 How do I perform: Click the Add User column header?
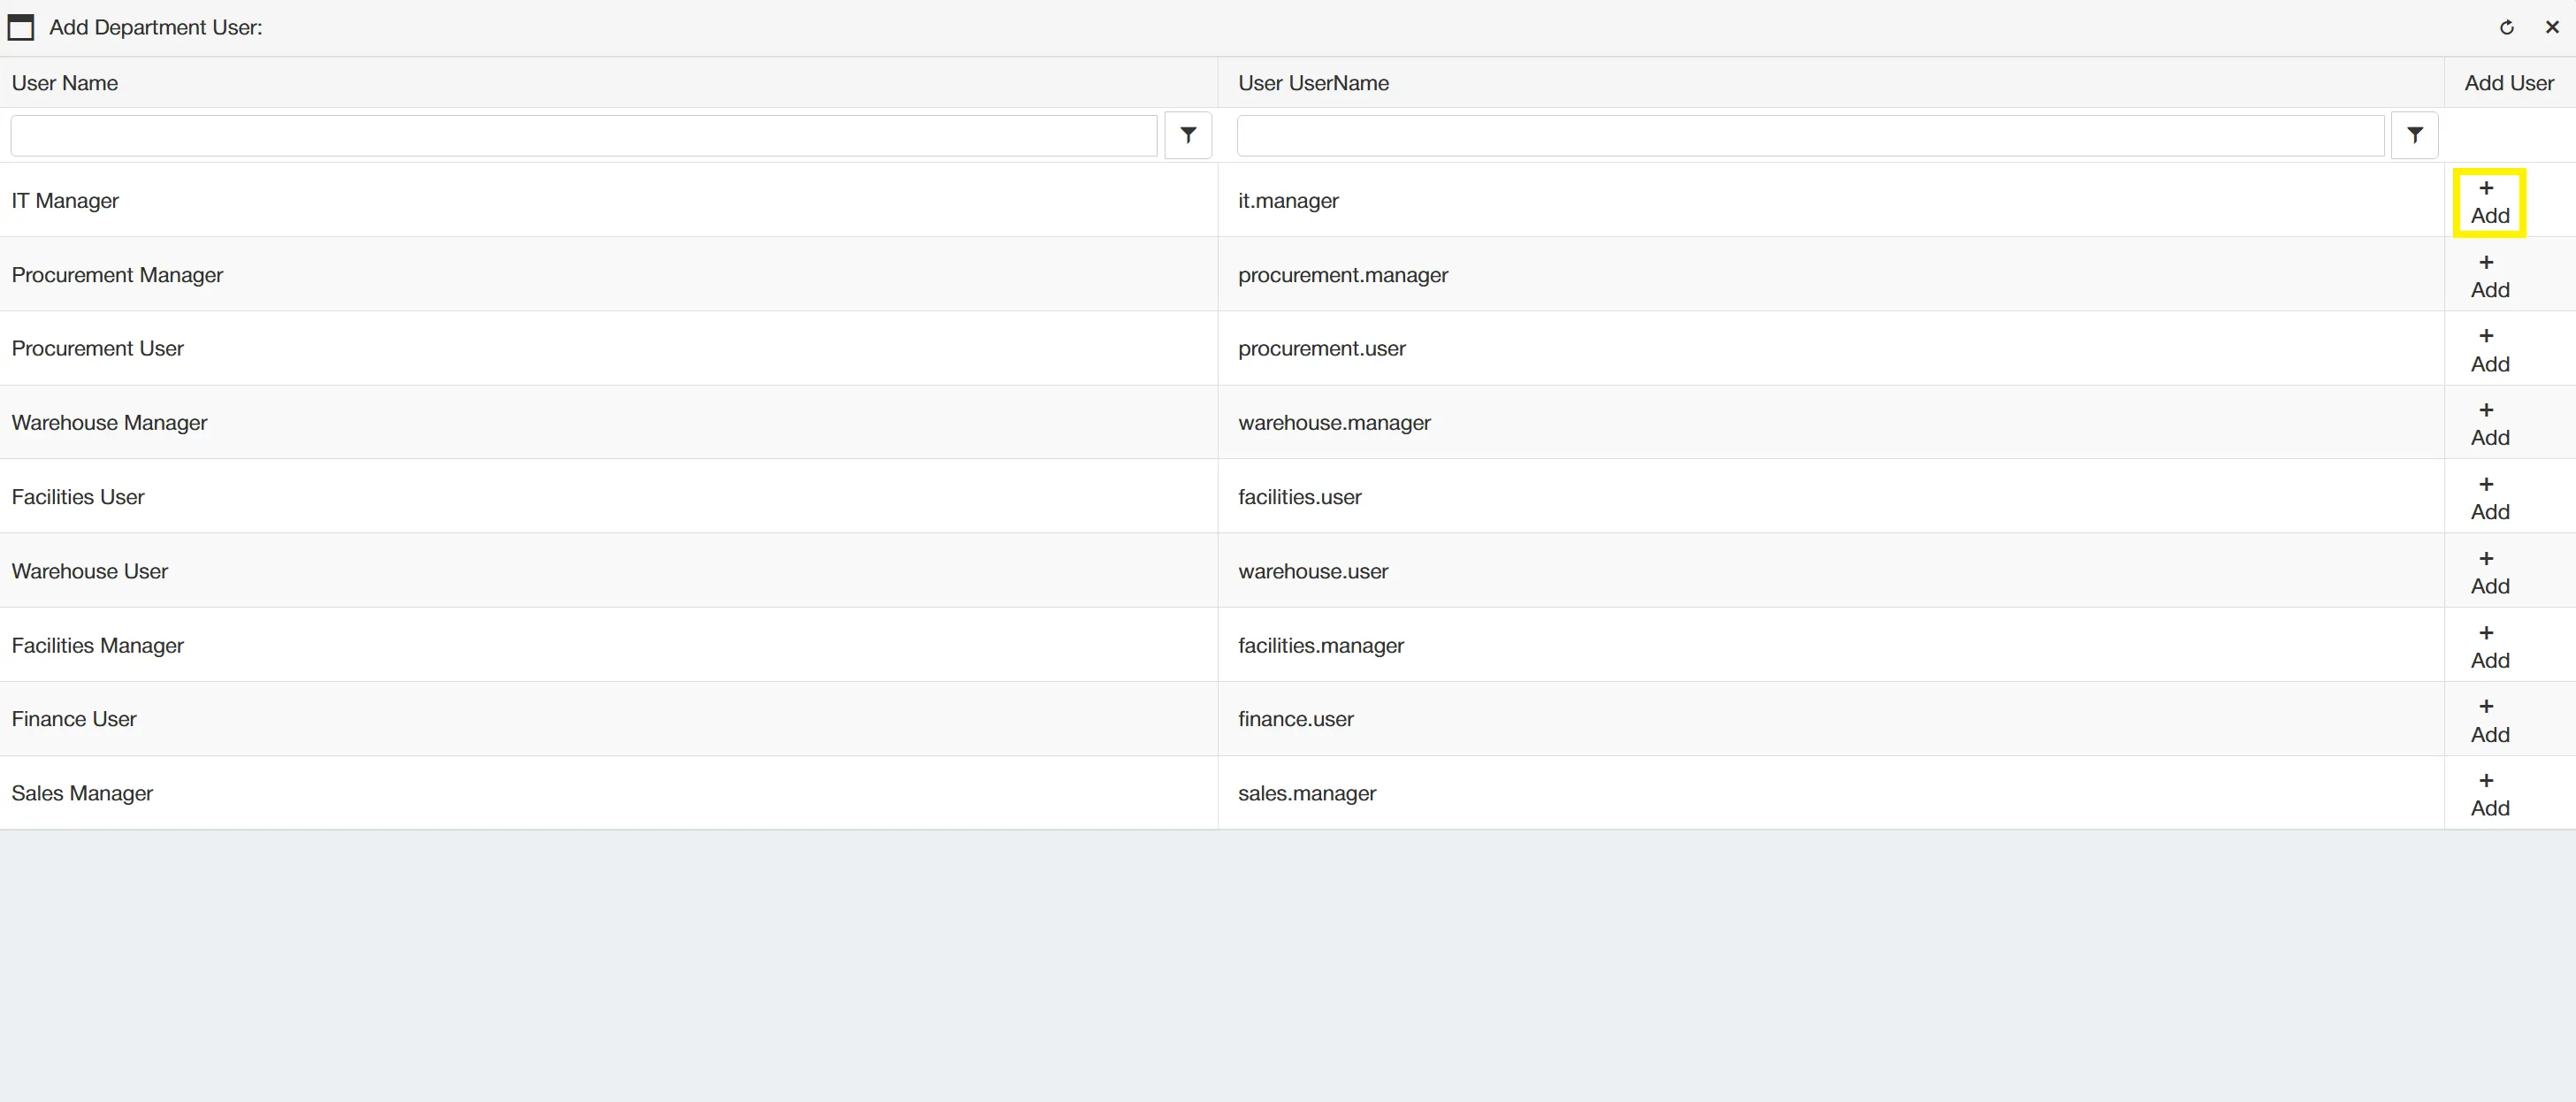click(2509, 83)
